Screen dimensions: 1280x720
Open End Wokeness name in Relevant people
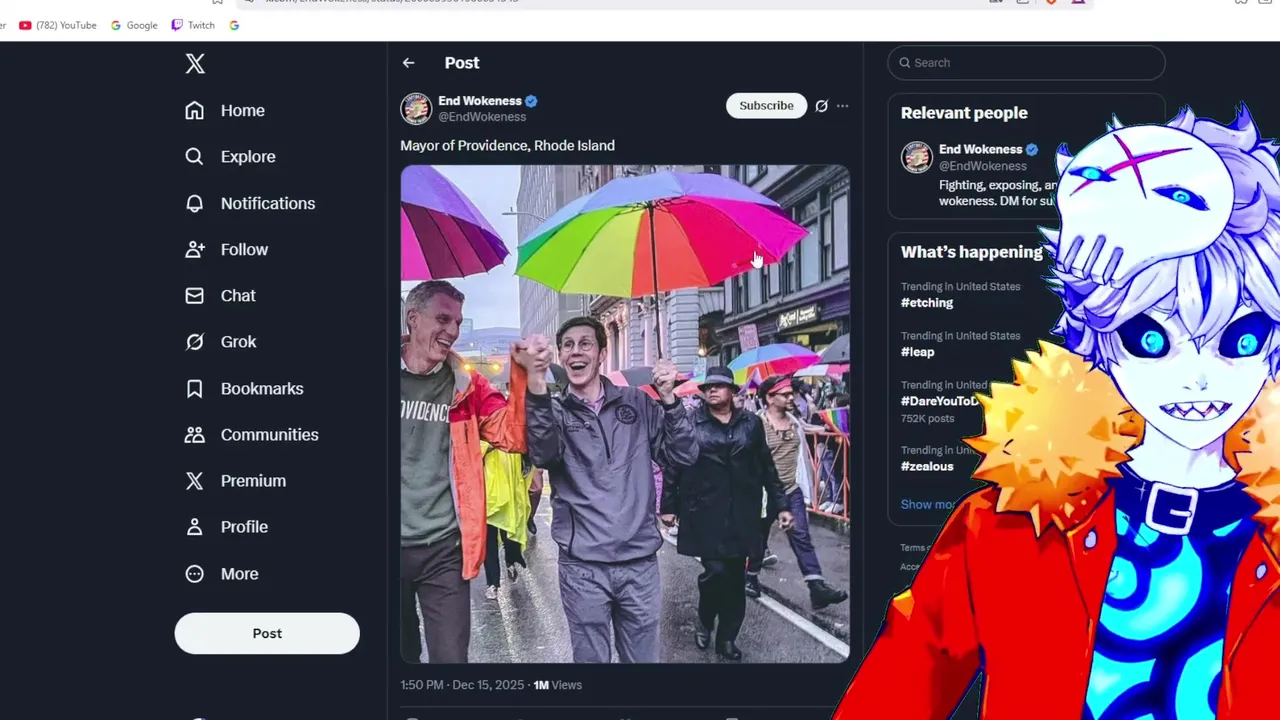980,149
